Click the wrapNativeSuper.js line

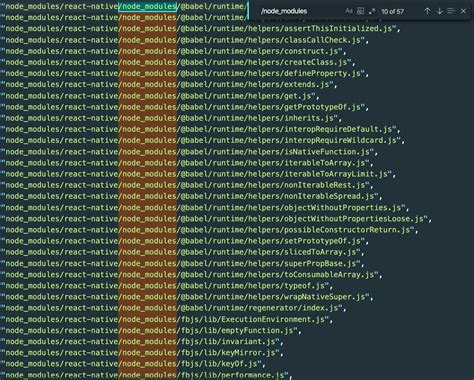coord(187,297)
